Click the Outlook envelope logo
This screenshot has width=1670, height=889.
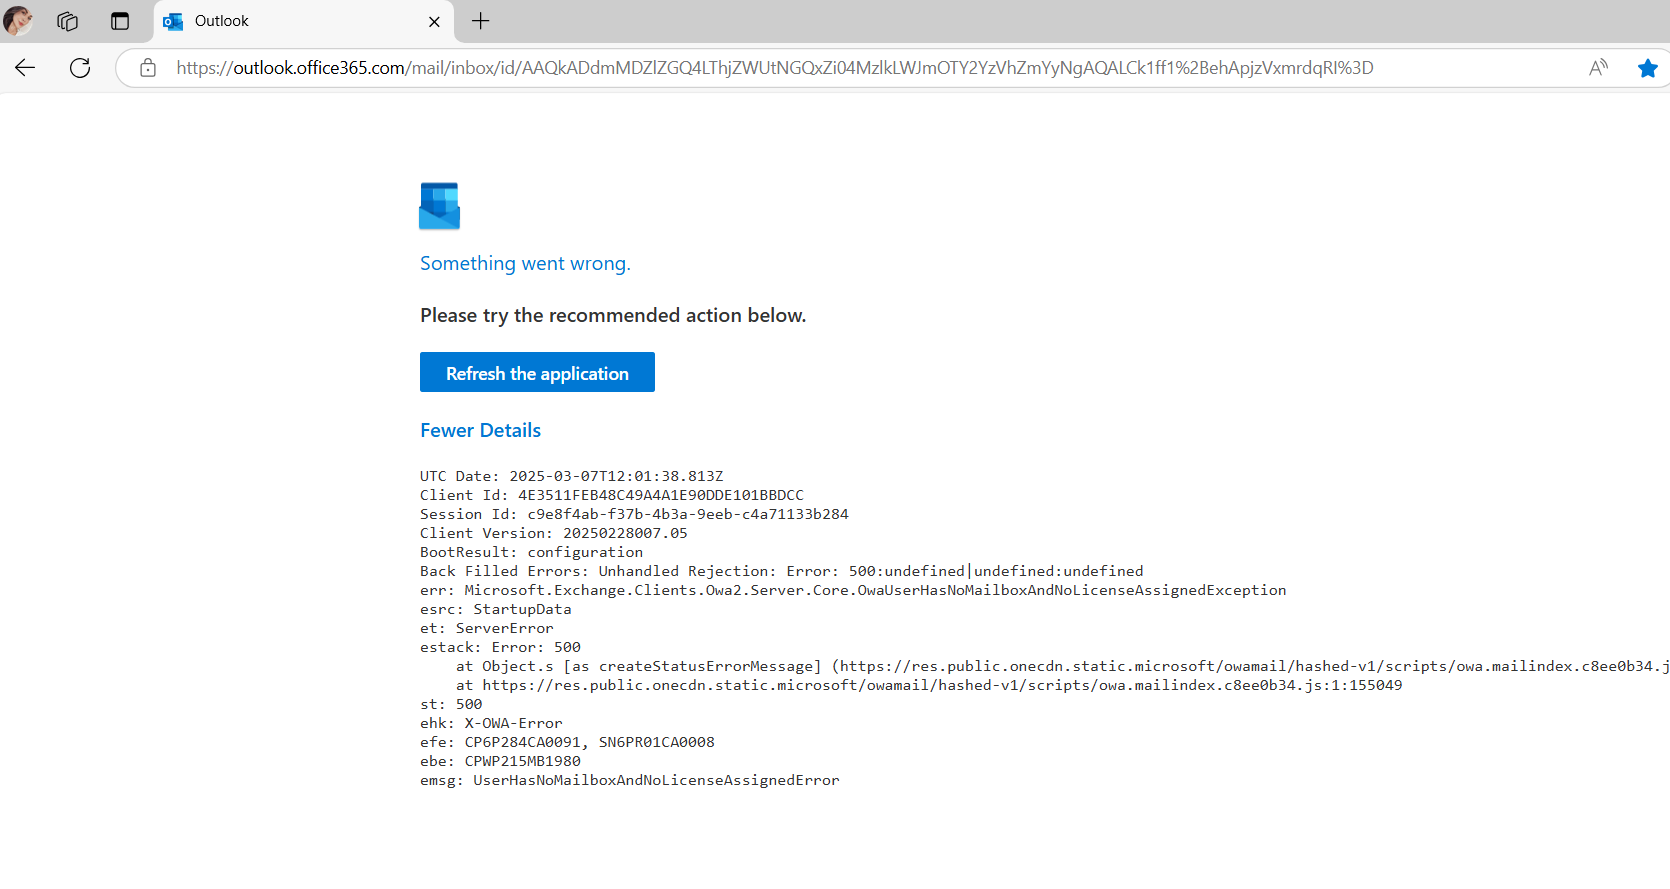click(439, 206)
